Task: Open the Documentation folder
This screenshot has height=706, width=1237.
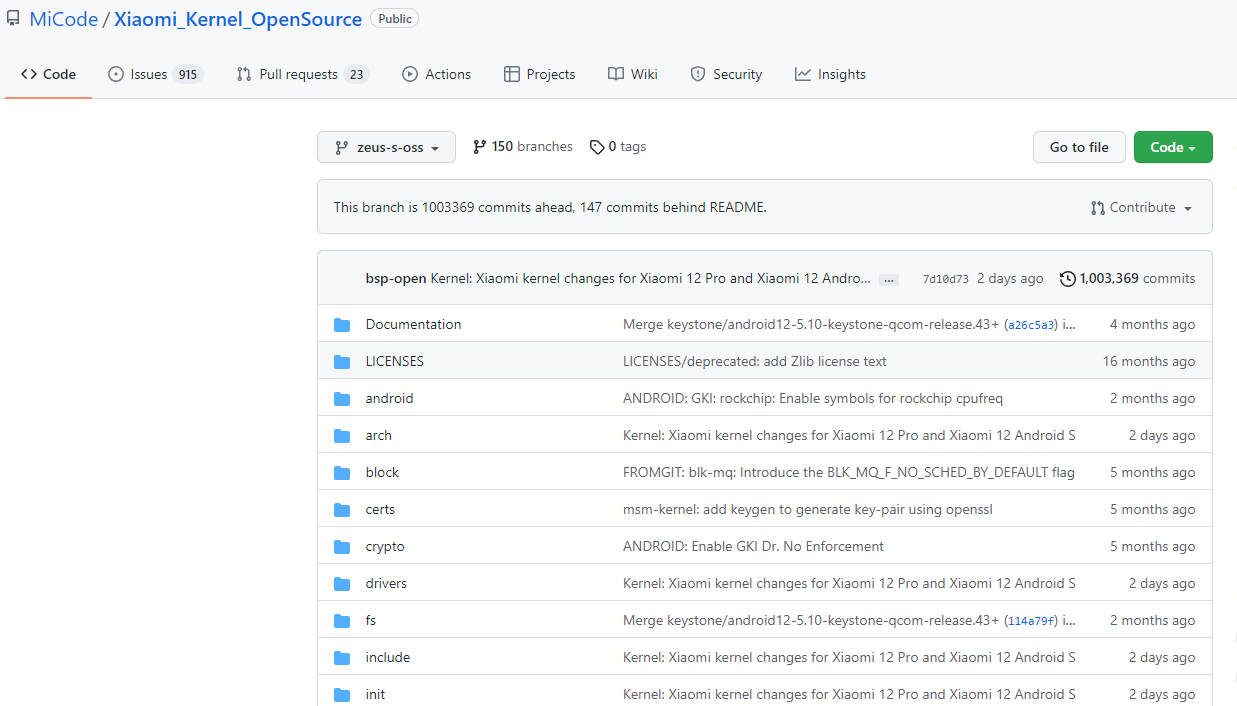Action: (413, 324)
